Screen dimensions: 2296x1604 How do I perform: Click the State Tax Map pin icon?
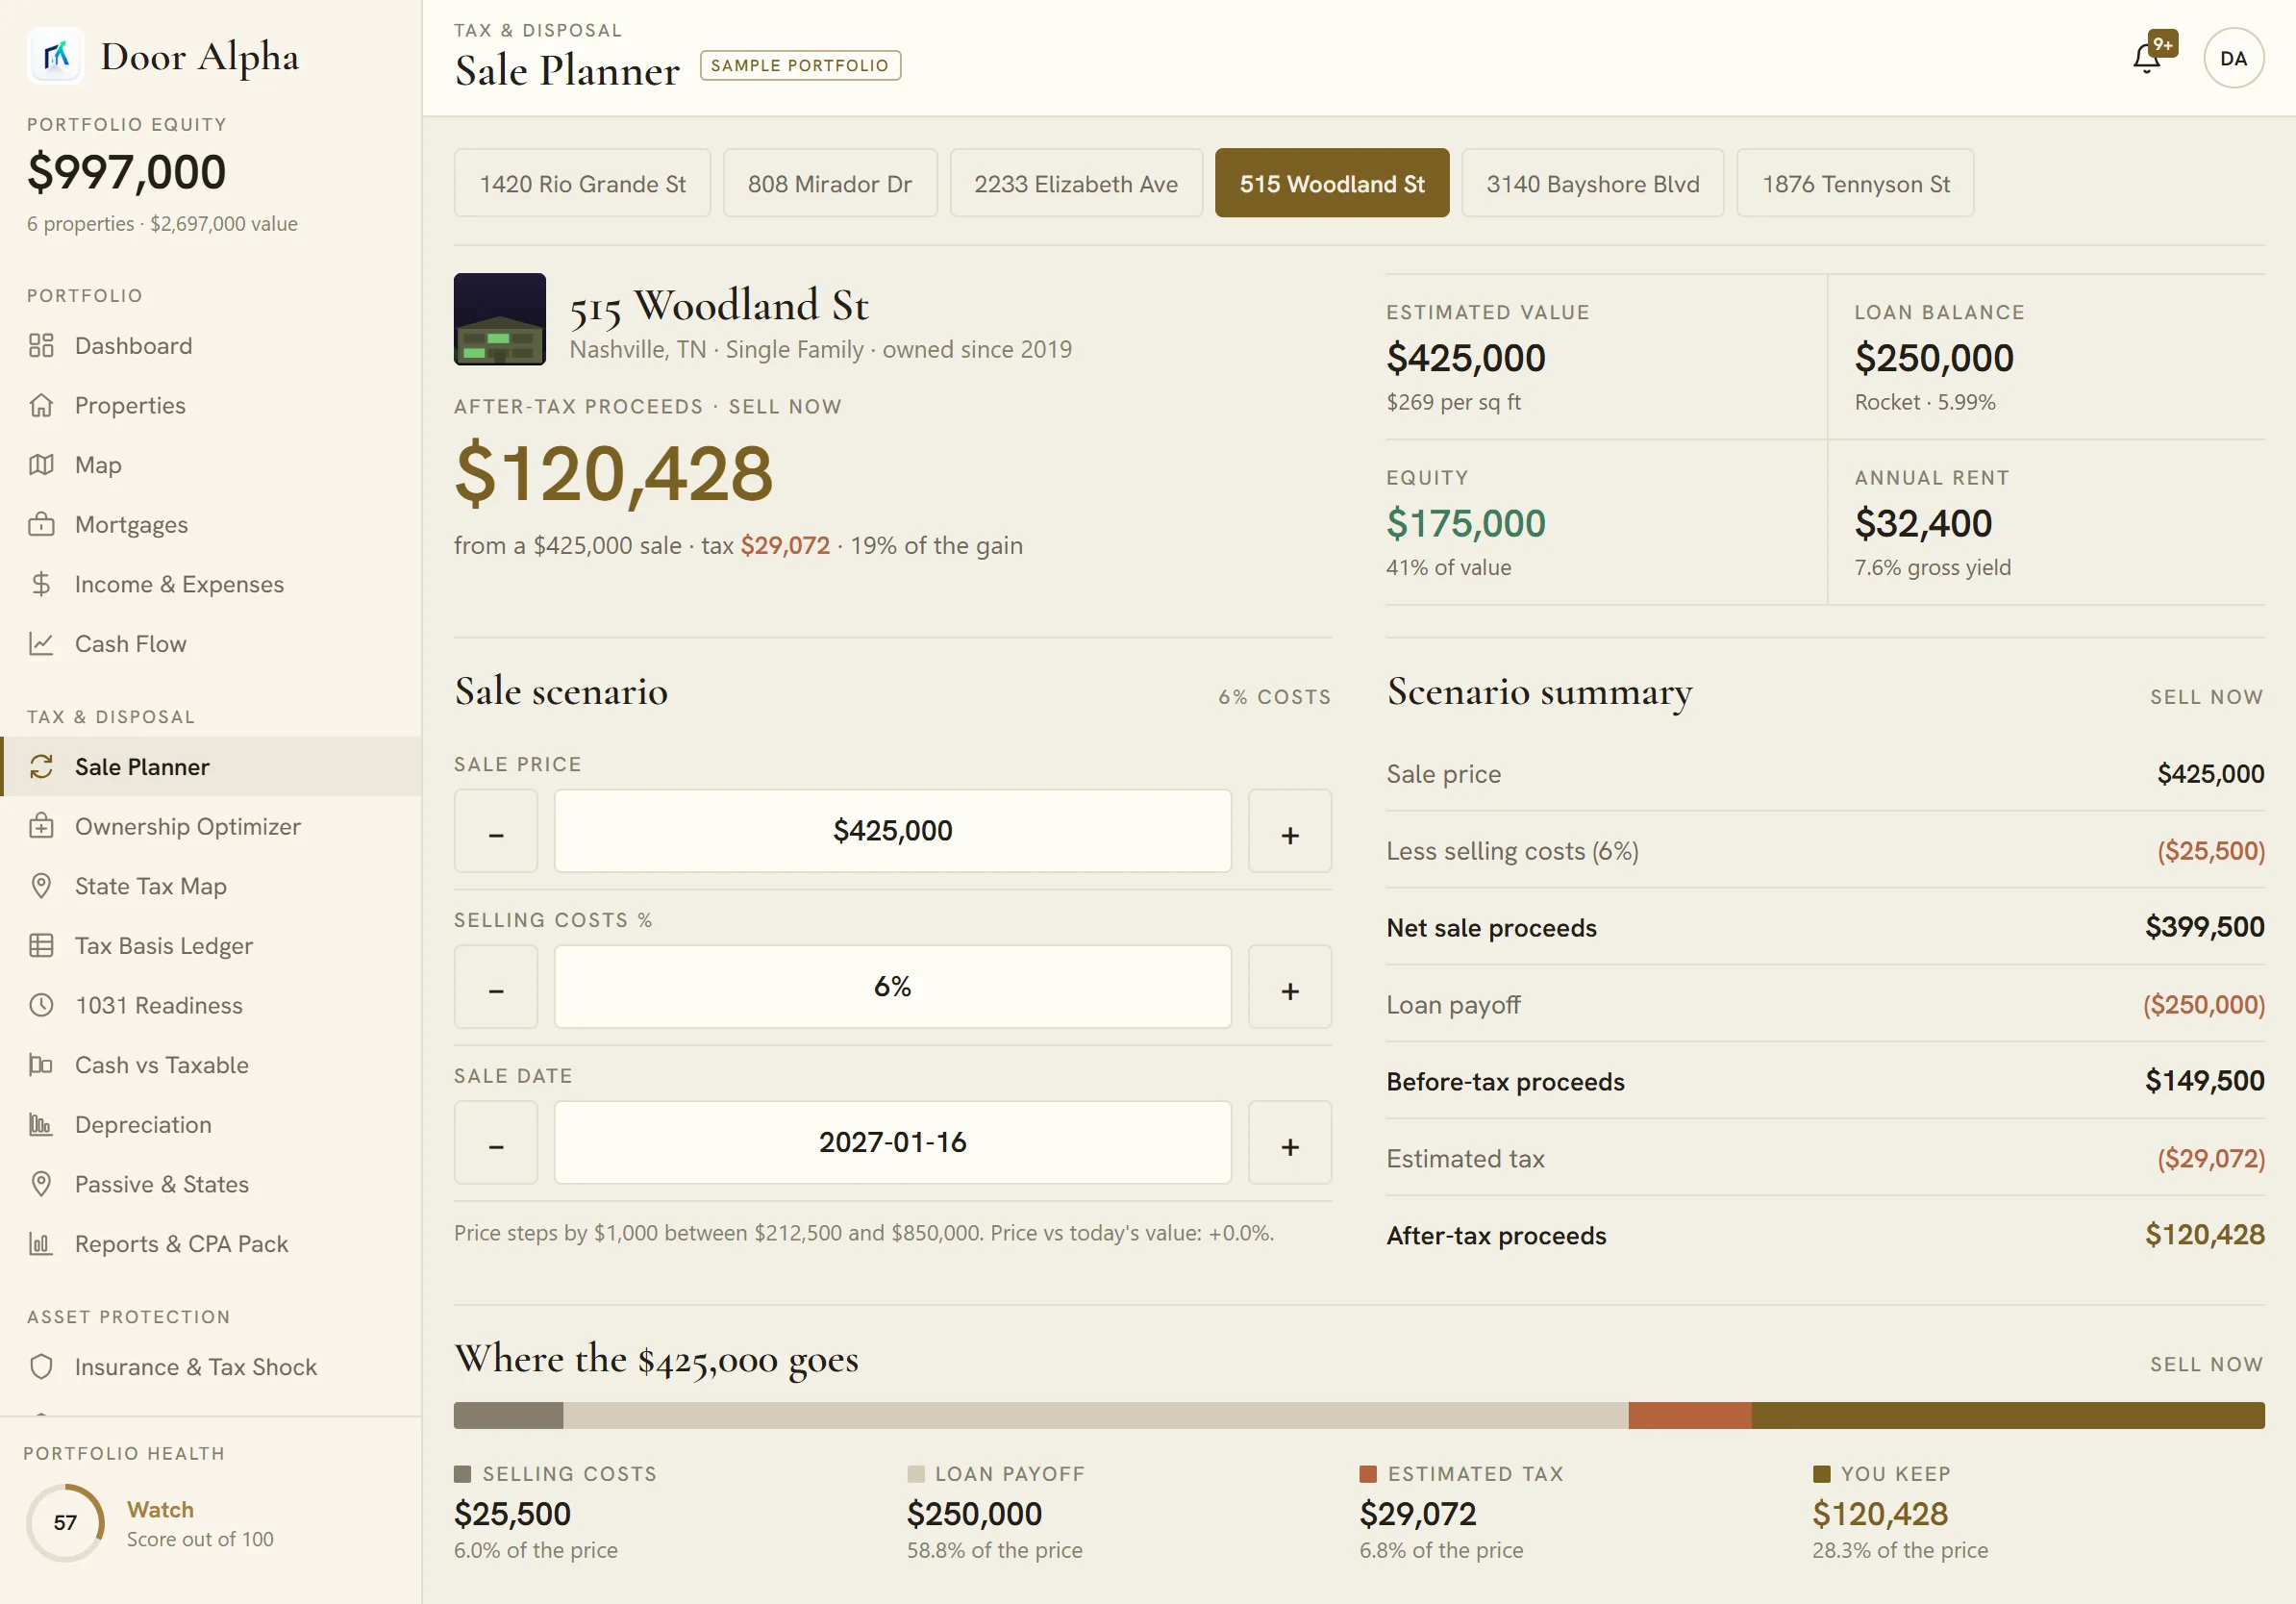[41, 886]
